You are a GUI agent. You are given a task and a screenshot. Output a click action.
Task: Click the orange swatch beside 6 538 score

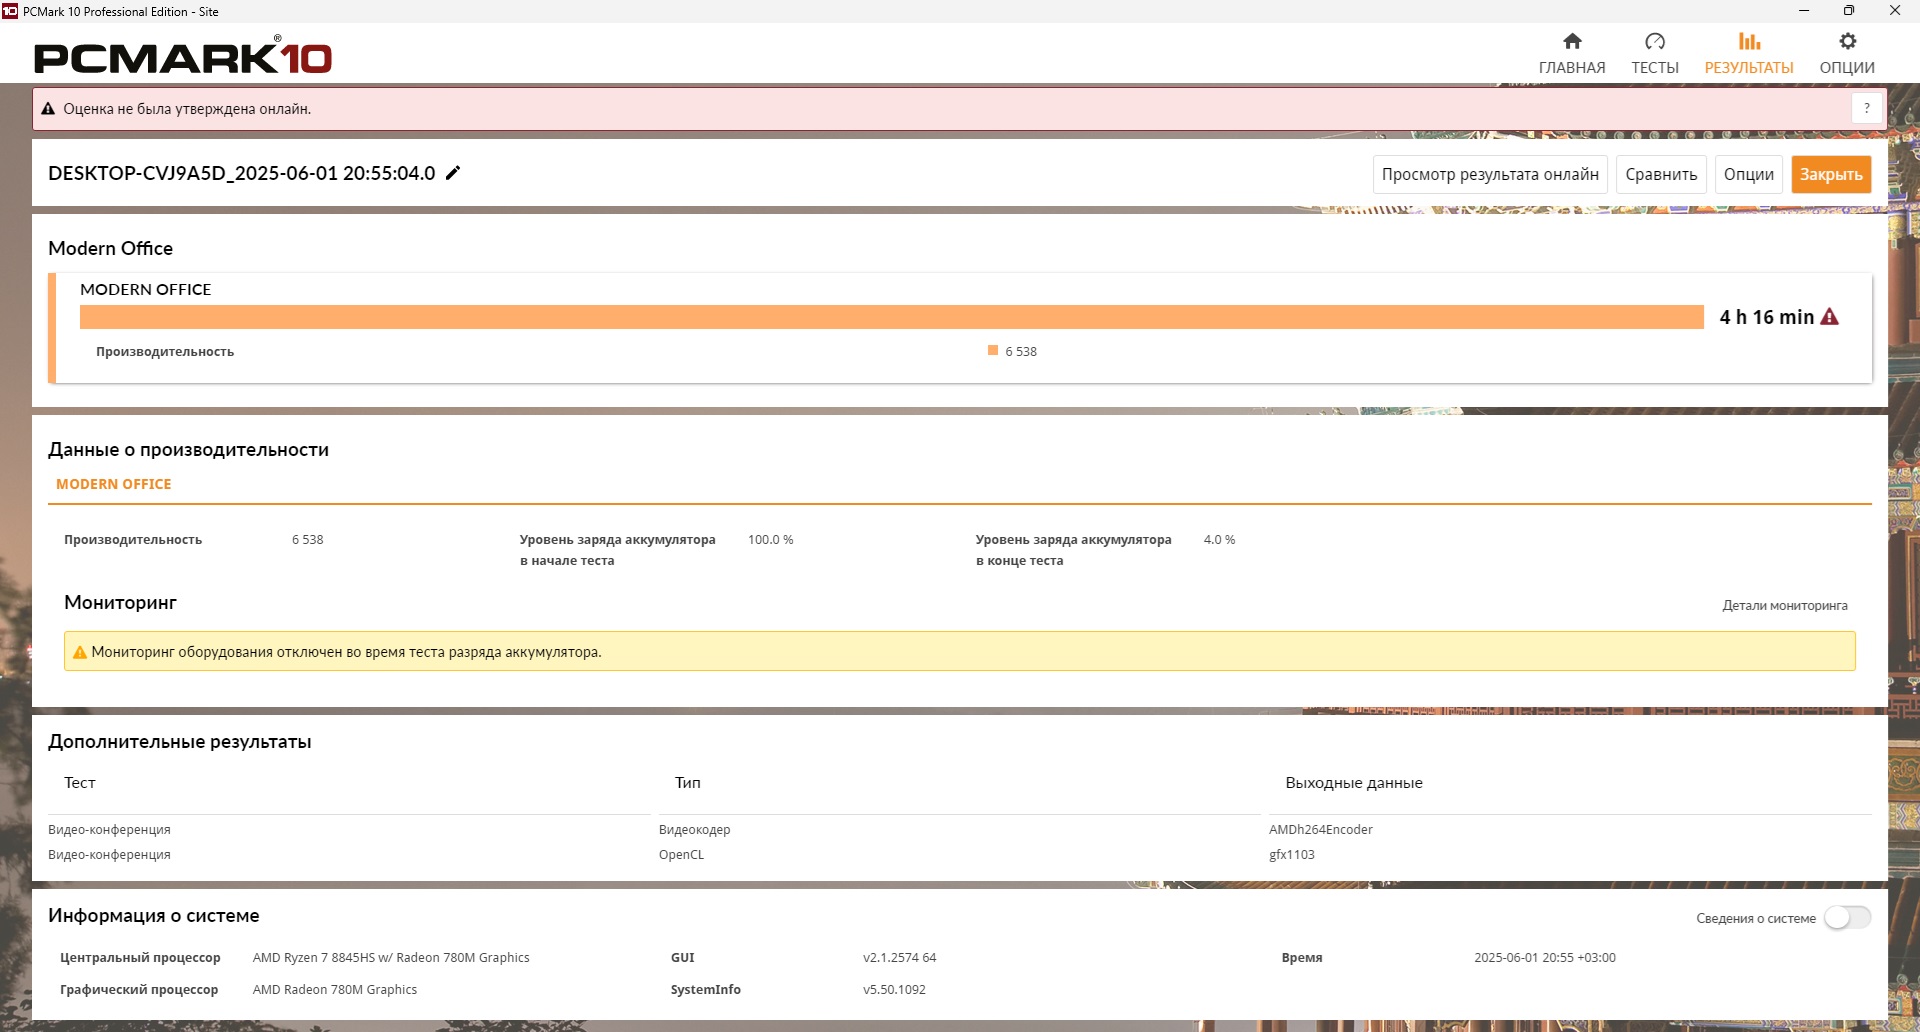click(993, 350)
